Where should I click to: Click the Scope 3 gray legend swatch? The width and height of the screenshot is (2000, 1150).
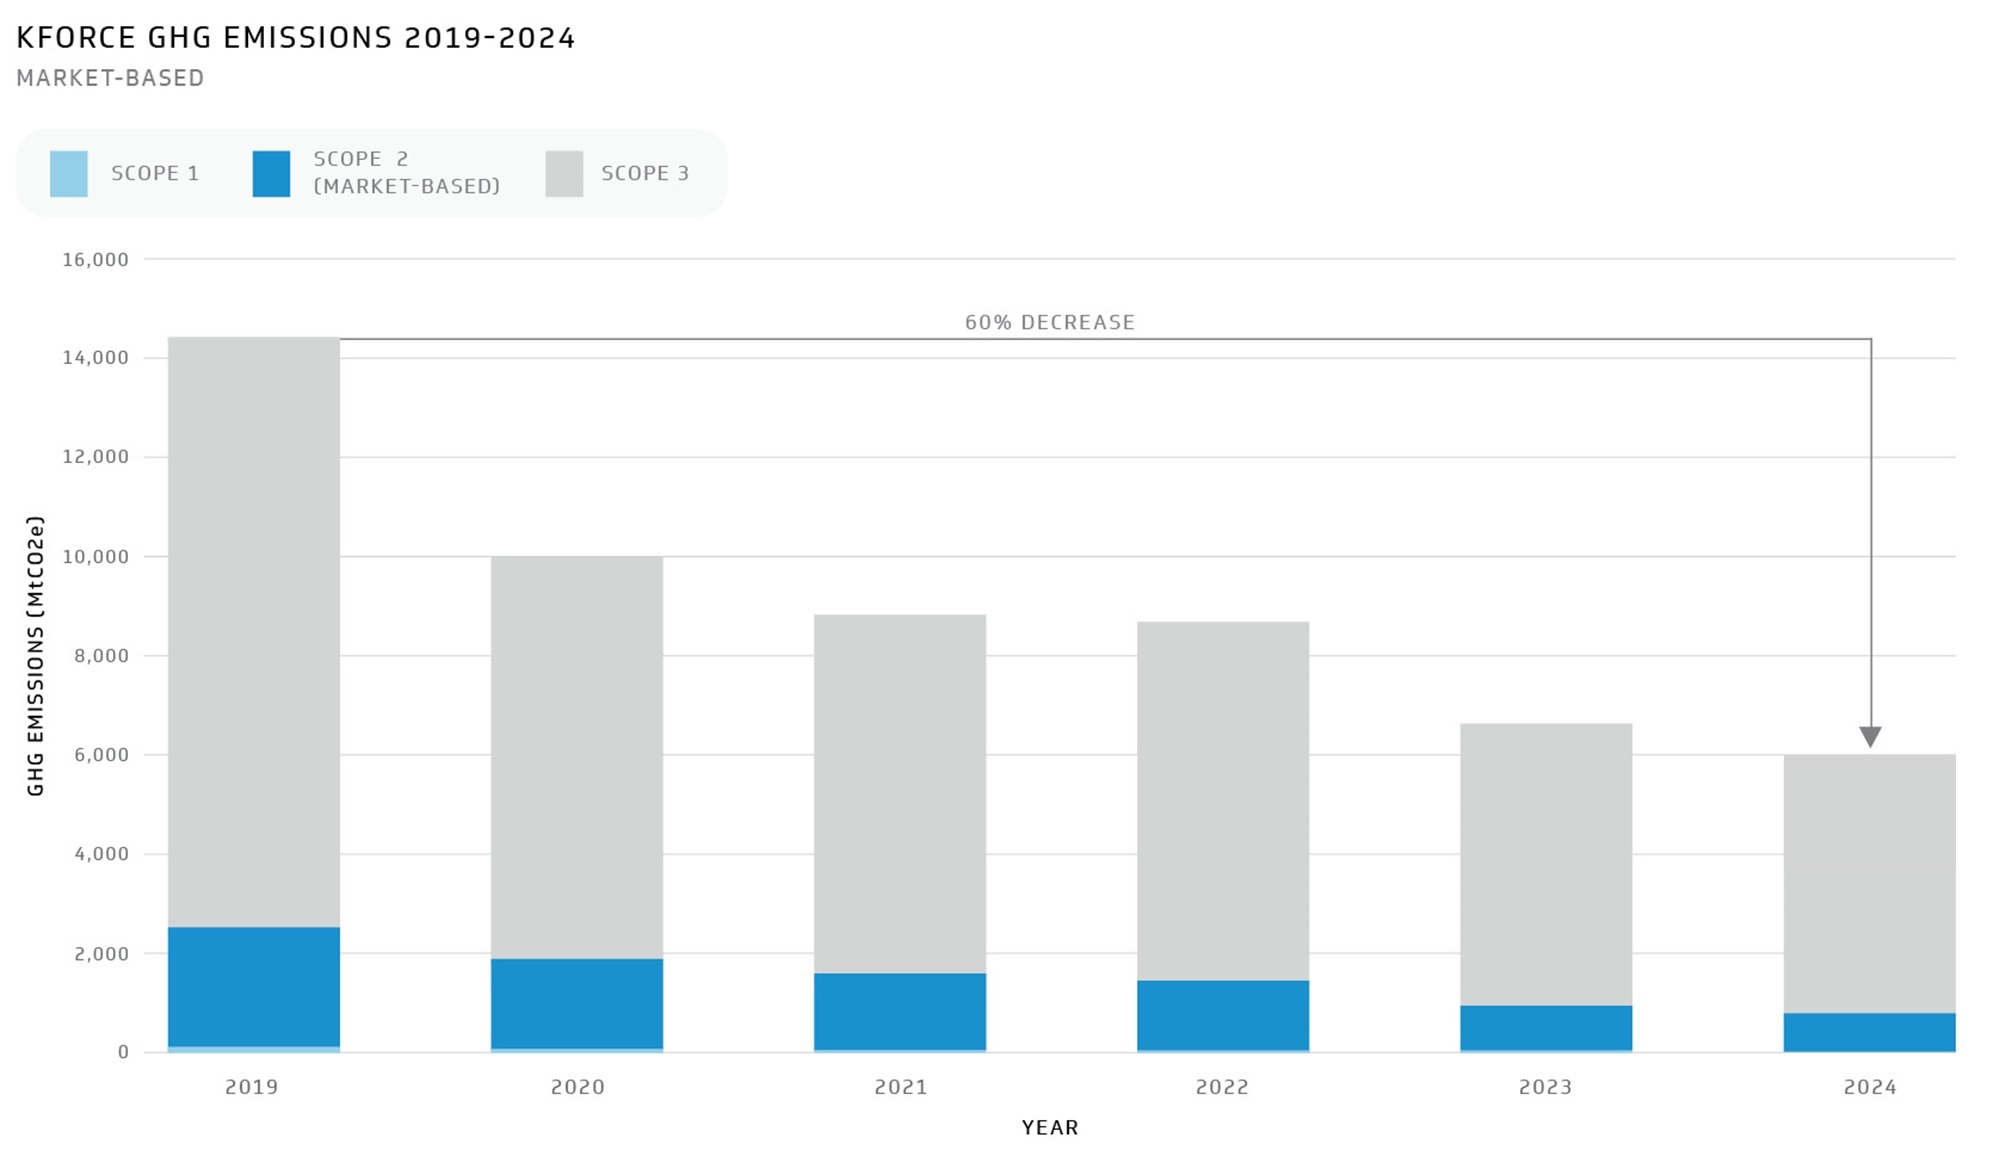(564, 174)
